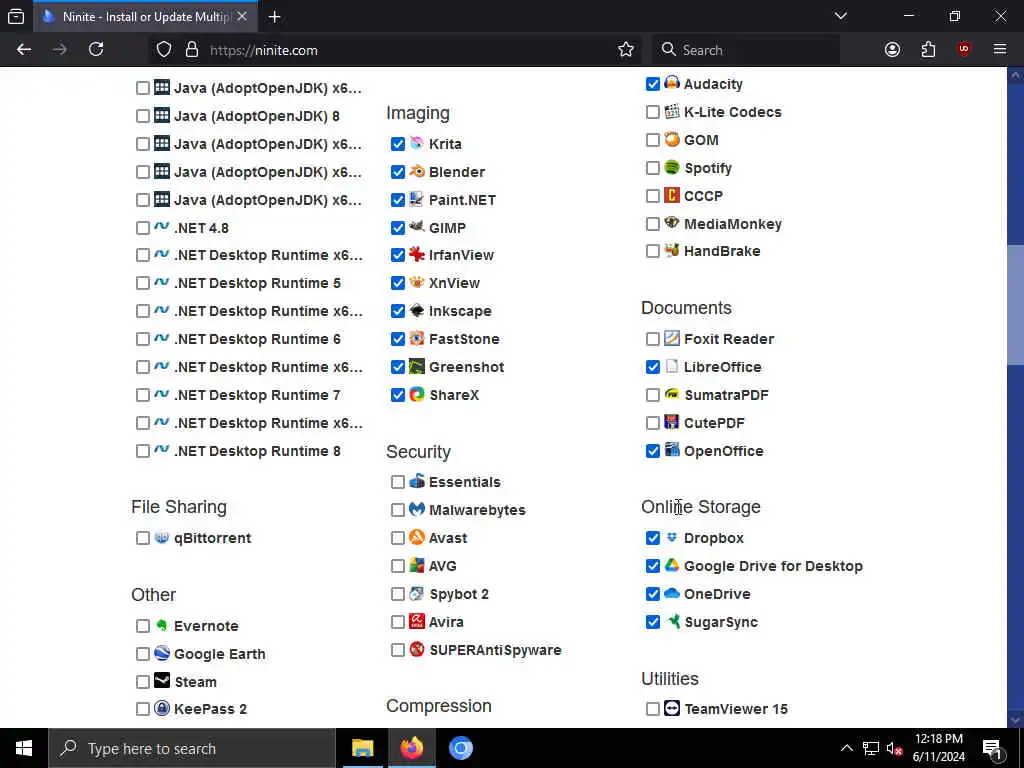The image size is (1024, 768).
Task: Click the Inkscape app icon
Action: [417, 311]
